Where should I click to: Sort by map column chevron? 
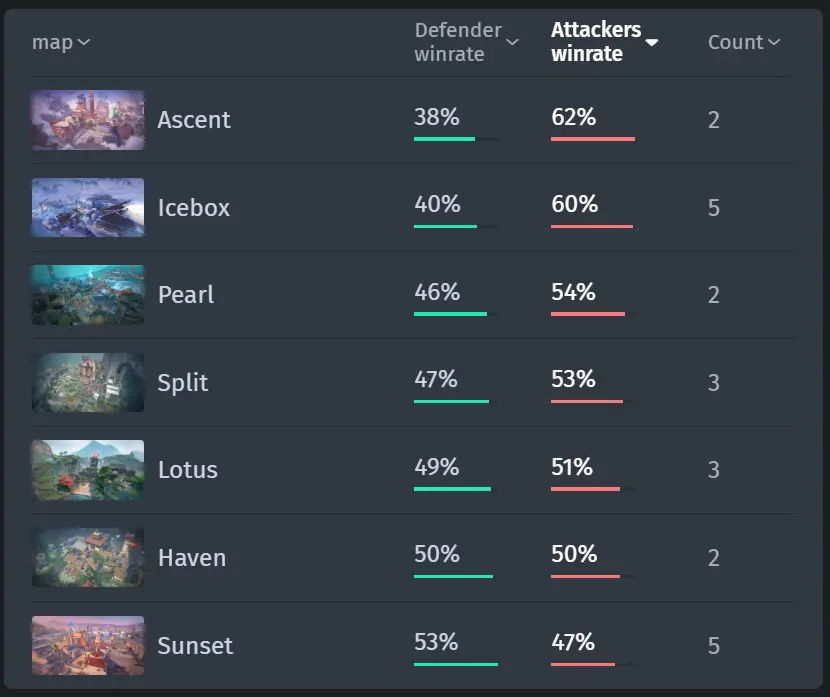click(84, 42)
